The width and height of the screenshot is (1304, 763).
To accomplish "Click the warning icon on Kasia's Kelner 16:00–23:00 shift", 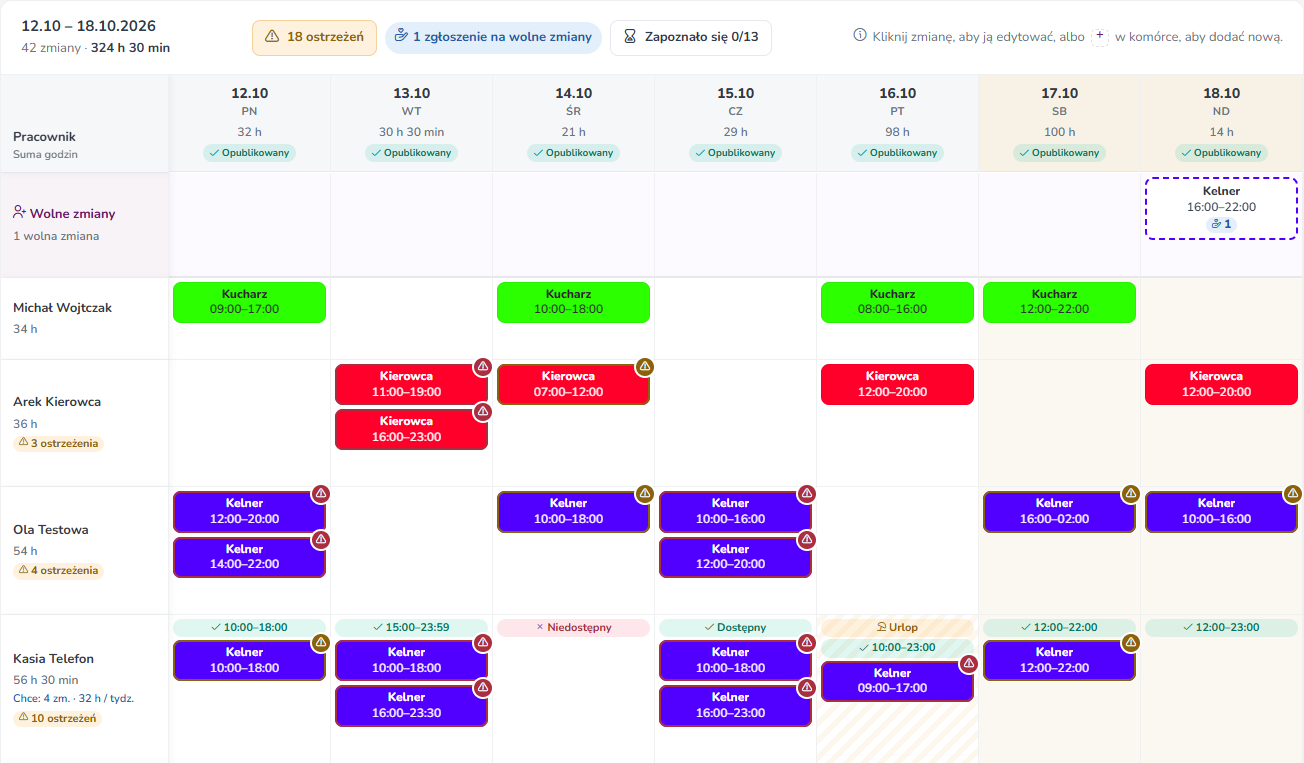I will 807,687.
